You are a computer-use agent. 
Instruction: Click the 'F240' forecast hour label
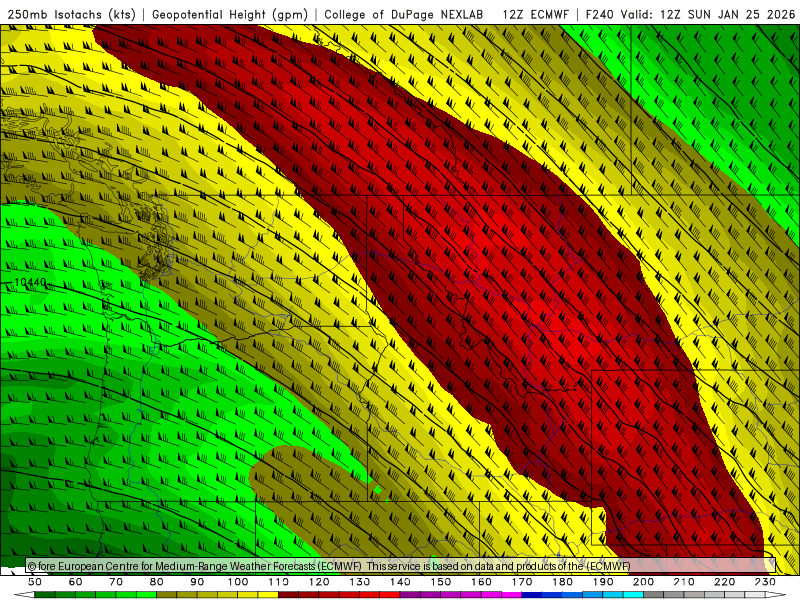coord(600,14)
